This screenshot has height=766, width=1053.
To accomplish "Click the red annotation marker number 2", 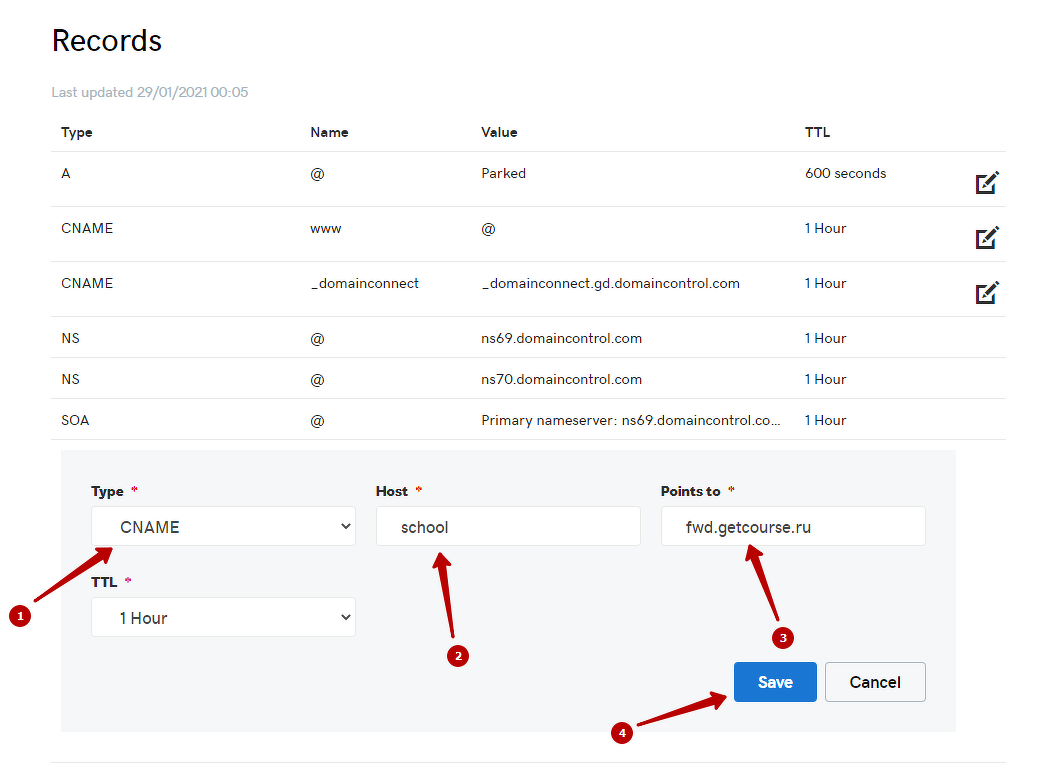I will pos(458,656).
